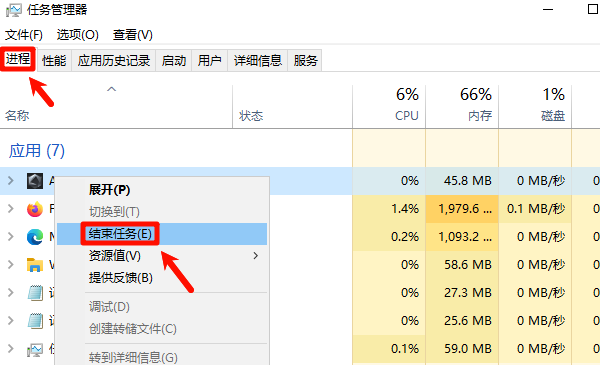The width and height of the screenshot is (600, 365).
Task: Select the Windows Explorer folder icon
Action: pos(35,265)
